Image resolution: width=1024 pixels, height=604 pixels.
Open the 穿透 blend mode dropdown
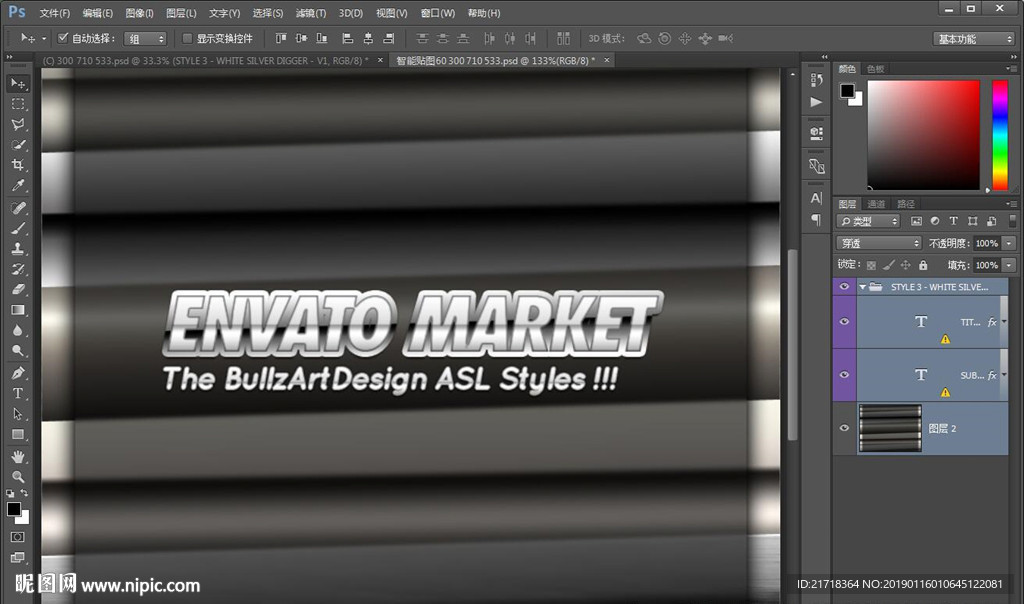[879, 243]
